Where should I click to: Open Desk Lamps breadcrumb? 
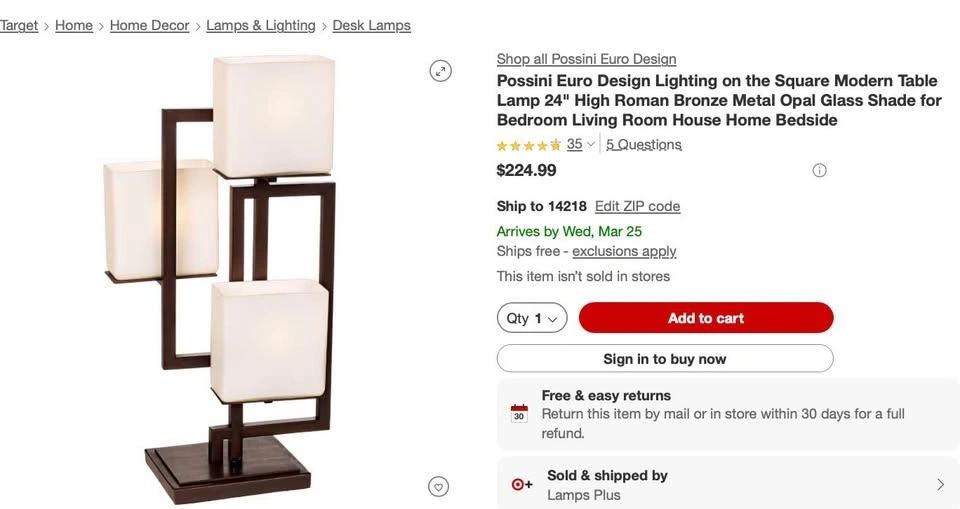371,25
